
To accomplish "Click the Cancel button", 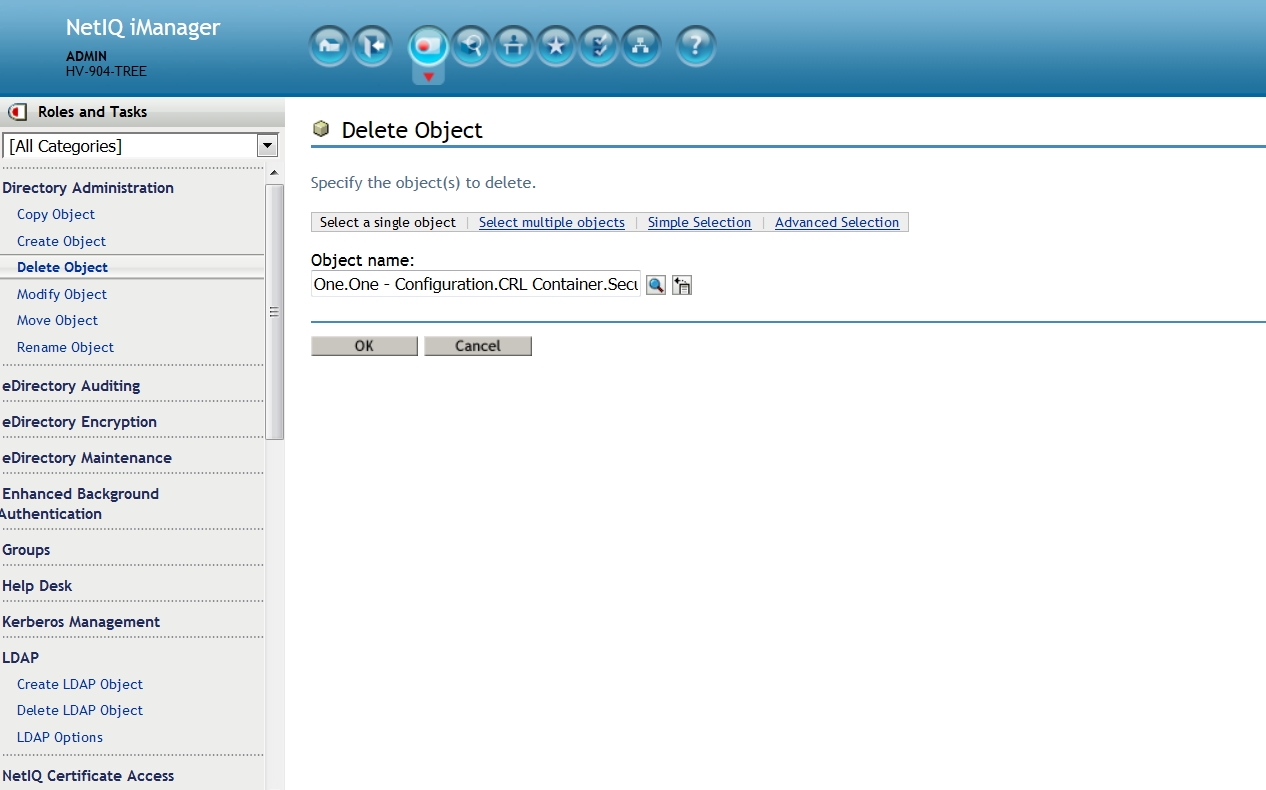I will click(478, 346).
